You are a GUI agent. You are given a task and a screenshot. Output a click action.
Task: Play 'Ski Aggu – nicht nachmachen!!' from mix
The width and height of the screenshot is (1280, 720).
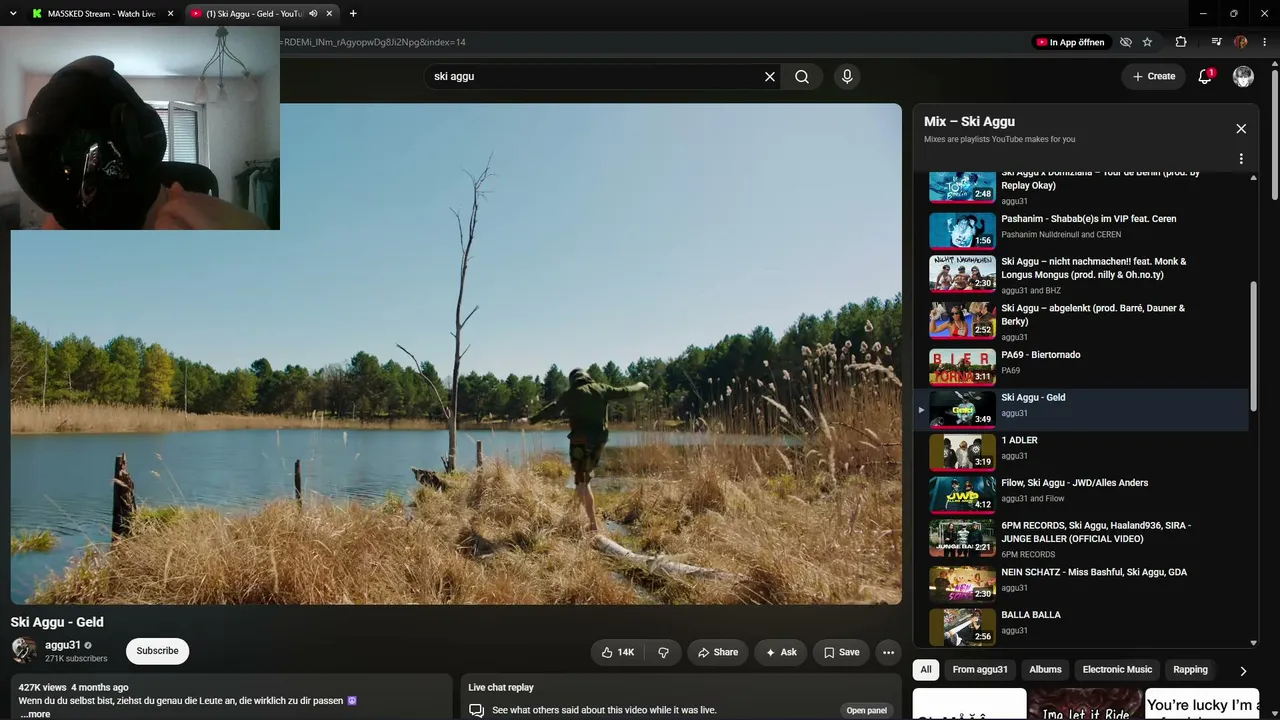(x=1081, y=275)
